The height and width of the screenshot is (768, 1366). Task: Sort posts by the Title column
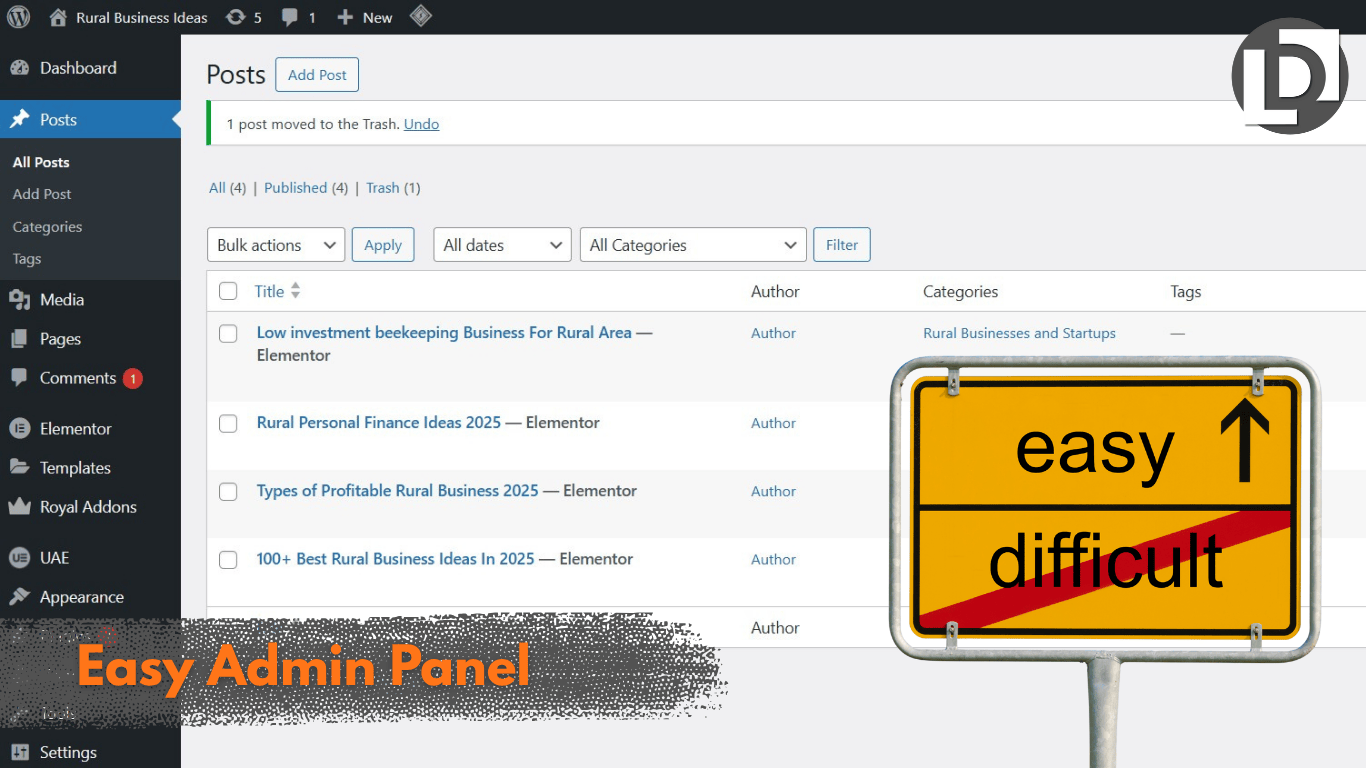point(270,291)
